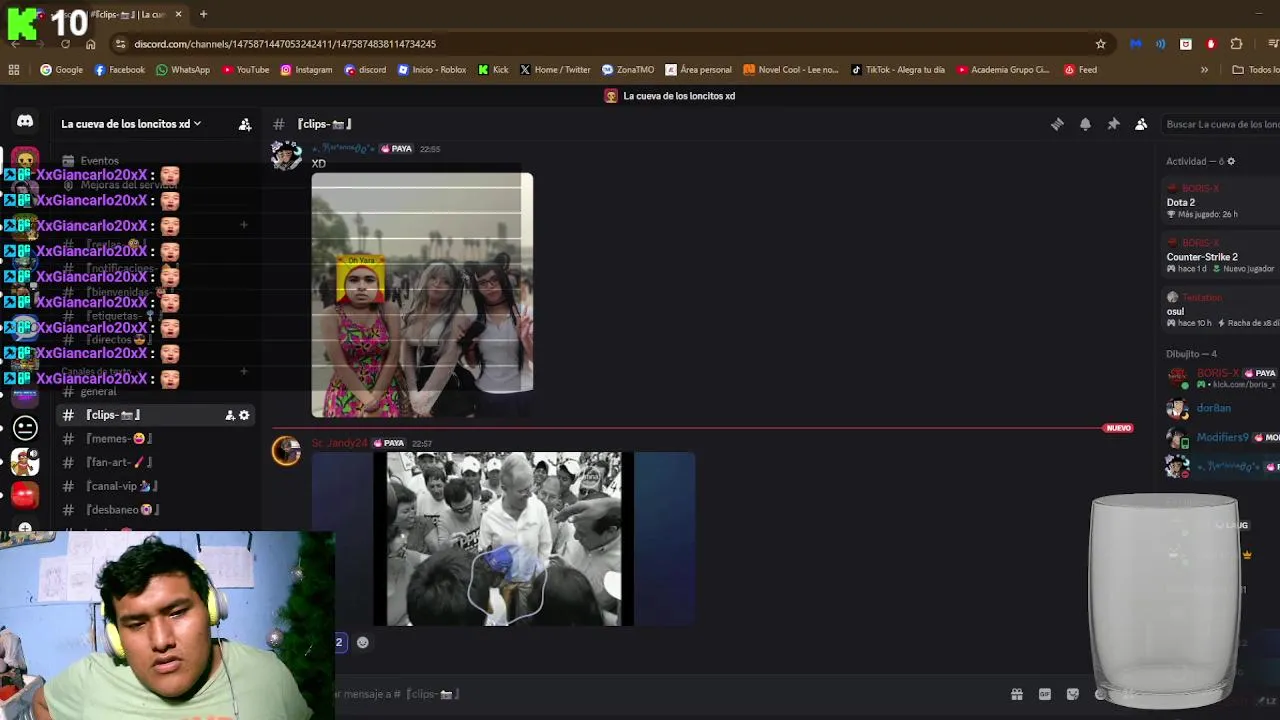Click the server search box
Image resolution: width=1280 pixels, height=720 pixels.
(1220, 124)
